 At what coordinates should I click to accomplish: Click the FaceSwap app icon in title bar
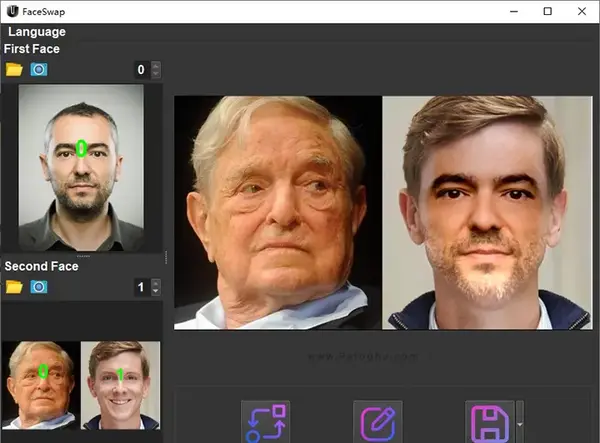point(13,11)
